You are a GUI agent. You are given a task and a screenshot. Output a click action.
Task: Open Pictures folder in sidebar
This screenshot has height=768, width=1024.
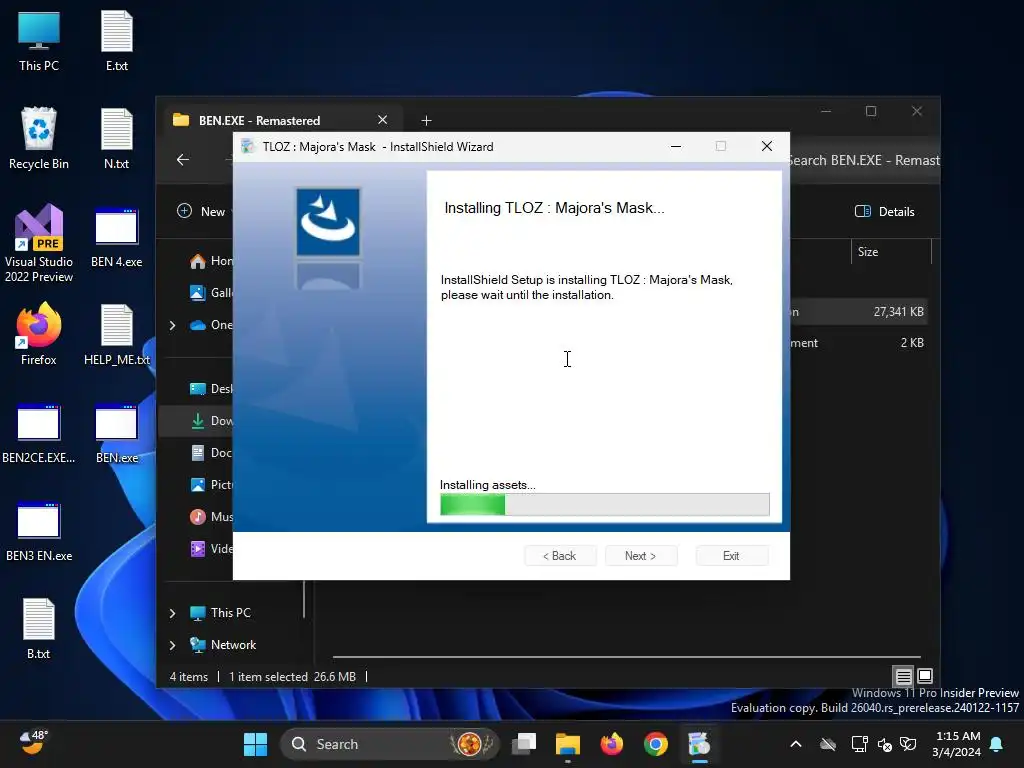(210, 485)
